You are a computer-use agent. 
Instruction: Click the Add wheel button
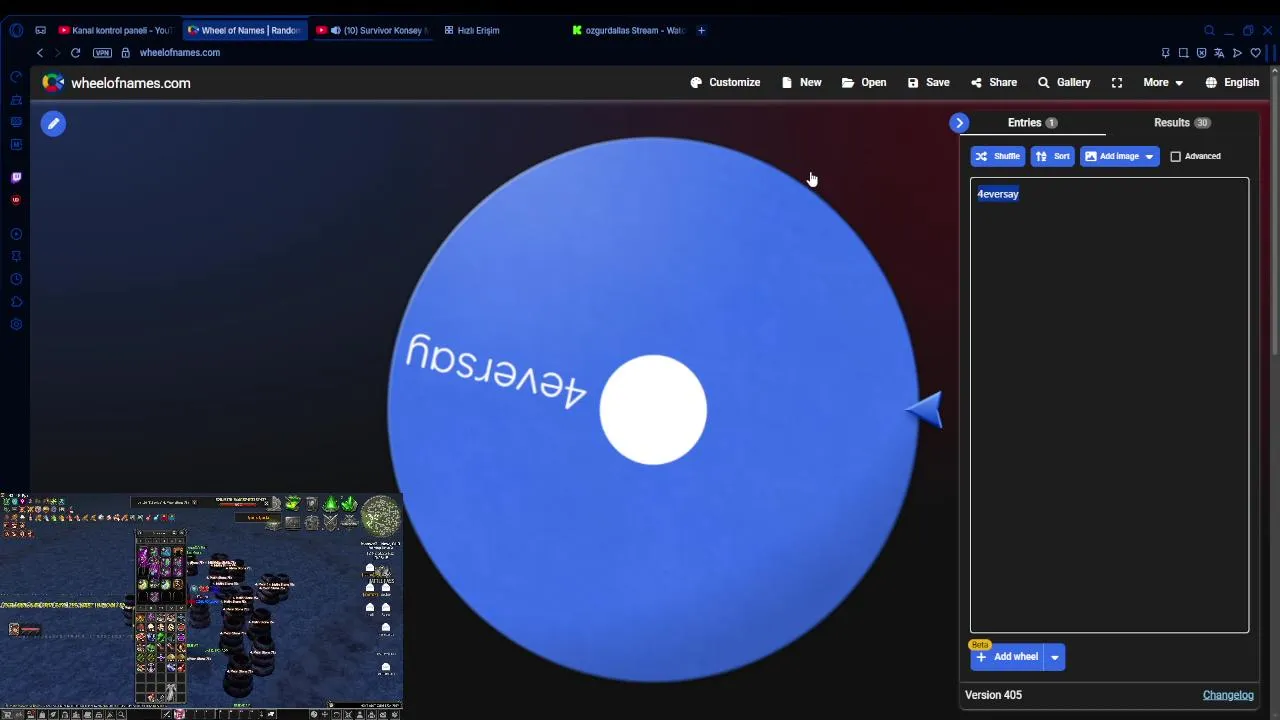click(1007, 657)
